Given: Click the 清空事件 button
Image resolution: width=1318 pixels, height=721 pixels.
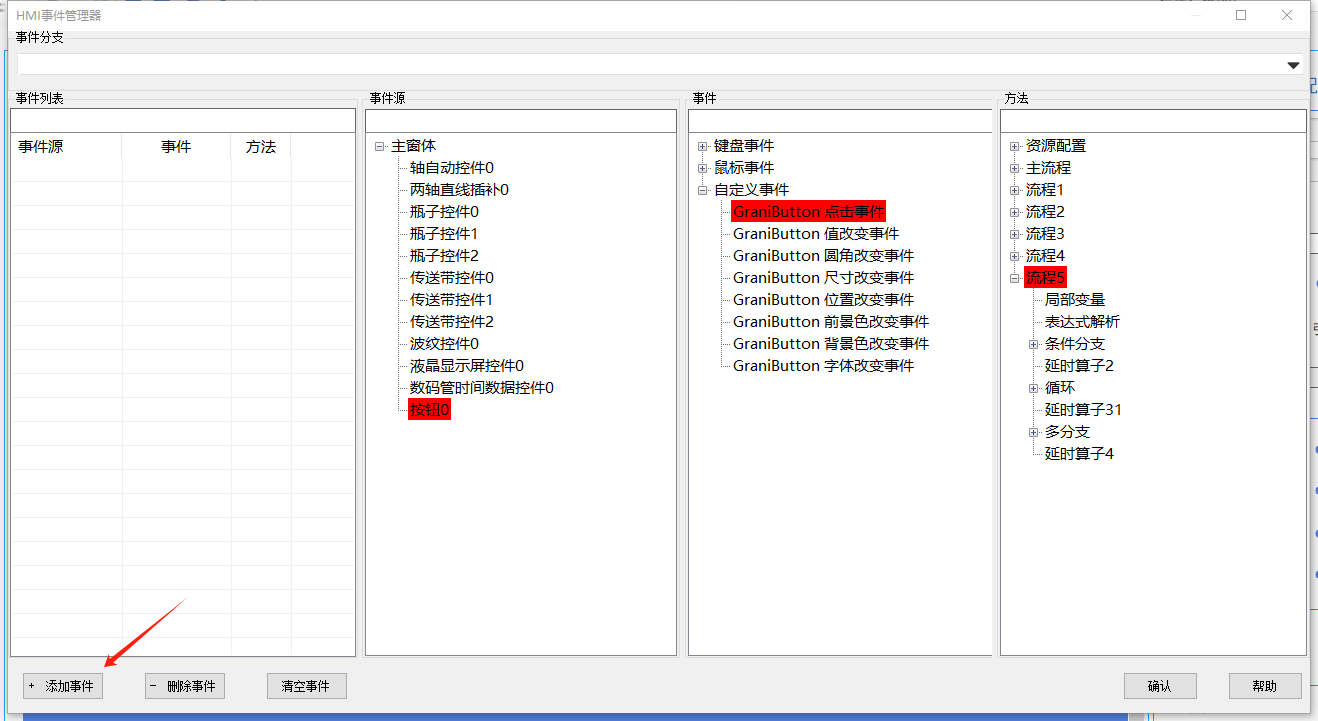Looking at the screenshot, I should tap(307, 686).
